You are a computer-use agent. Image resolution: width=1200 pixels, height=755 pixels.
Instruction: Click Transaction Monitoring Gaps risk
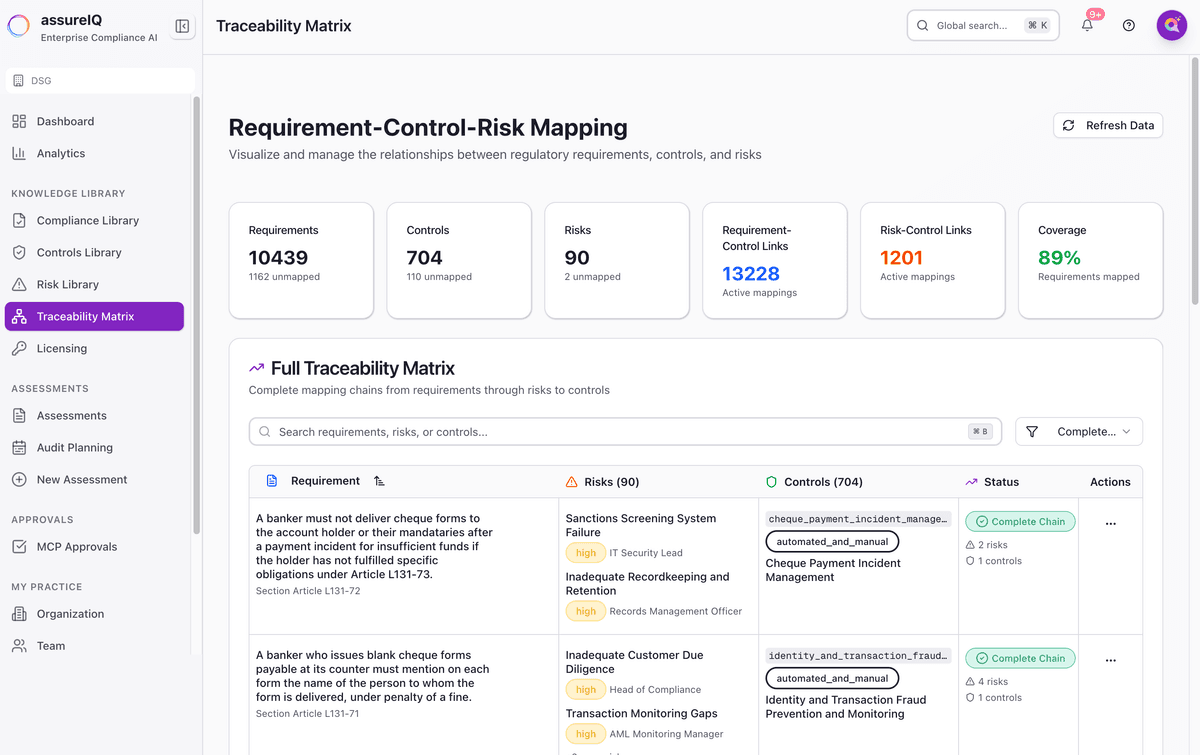[x=642, y=713]
